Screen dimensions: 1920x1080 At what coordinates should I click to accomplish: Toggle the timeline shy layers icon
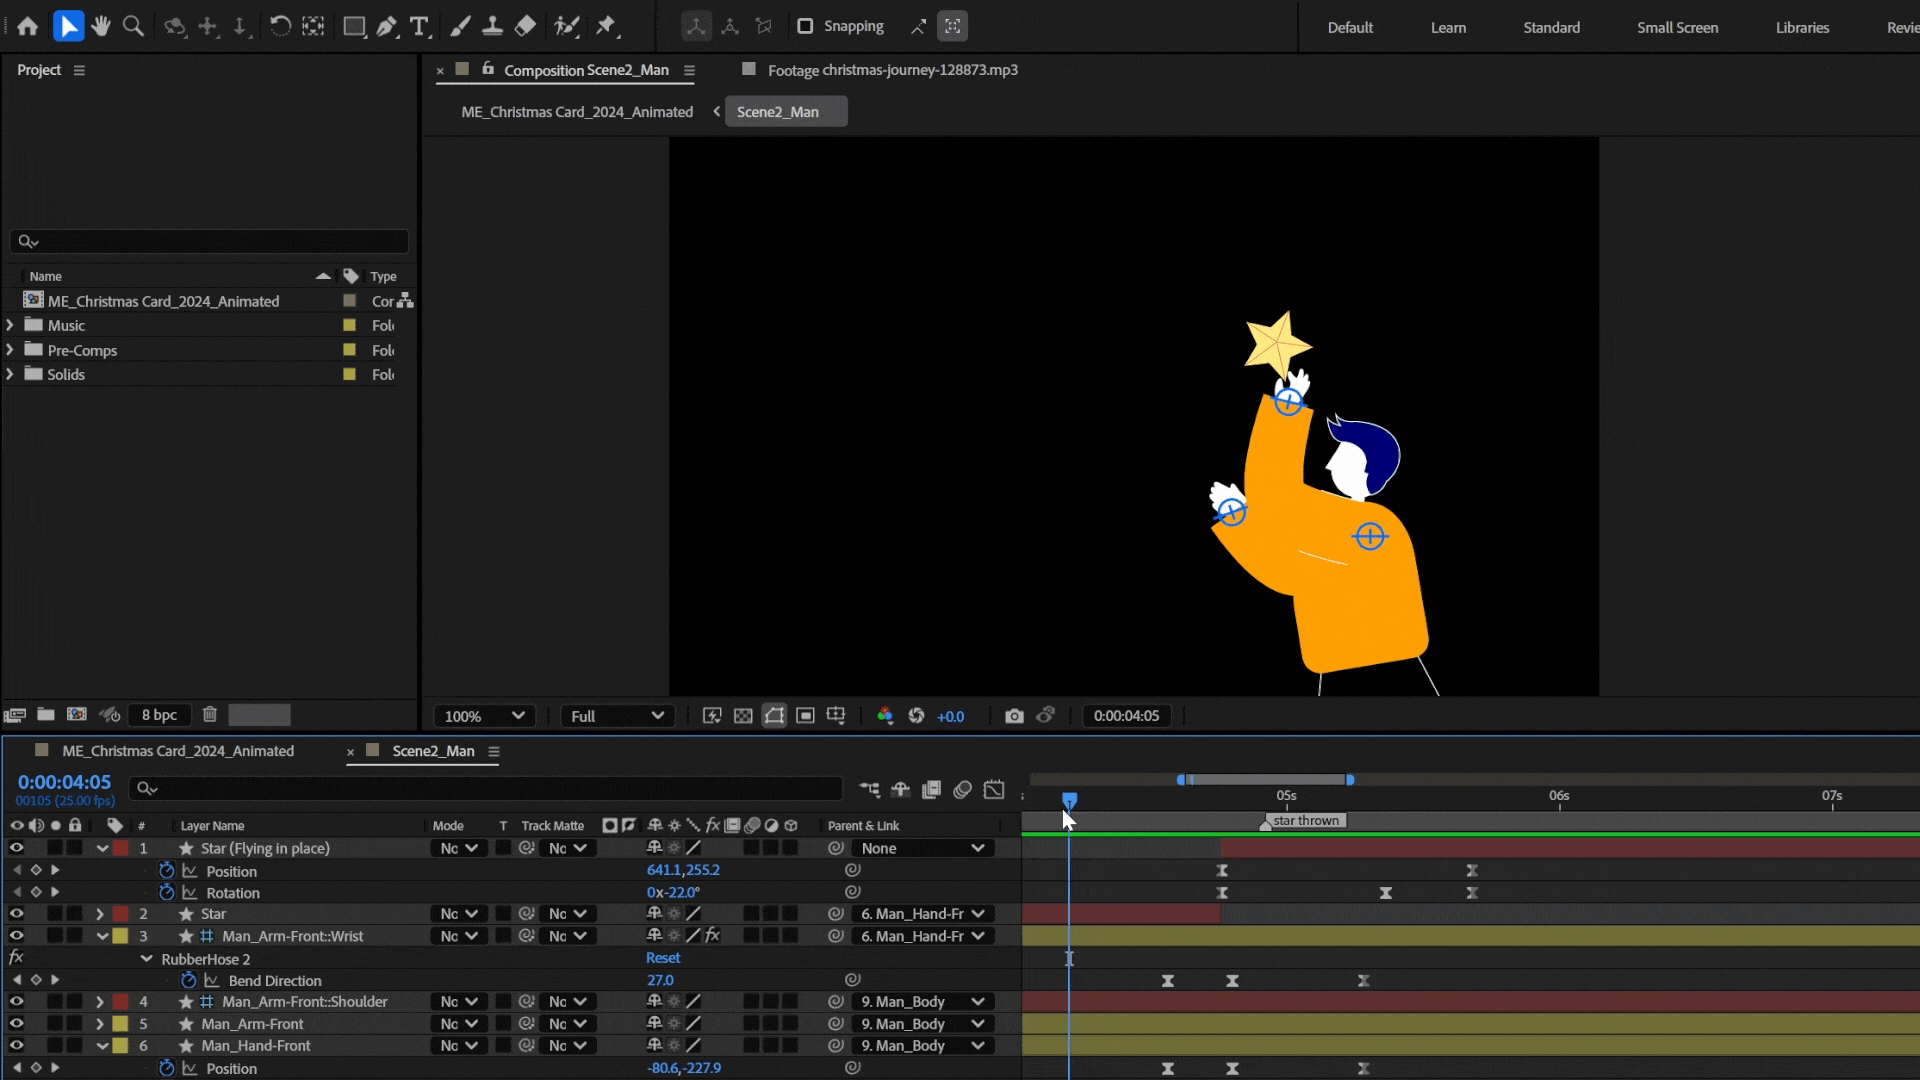(x=900, y=790)
